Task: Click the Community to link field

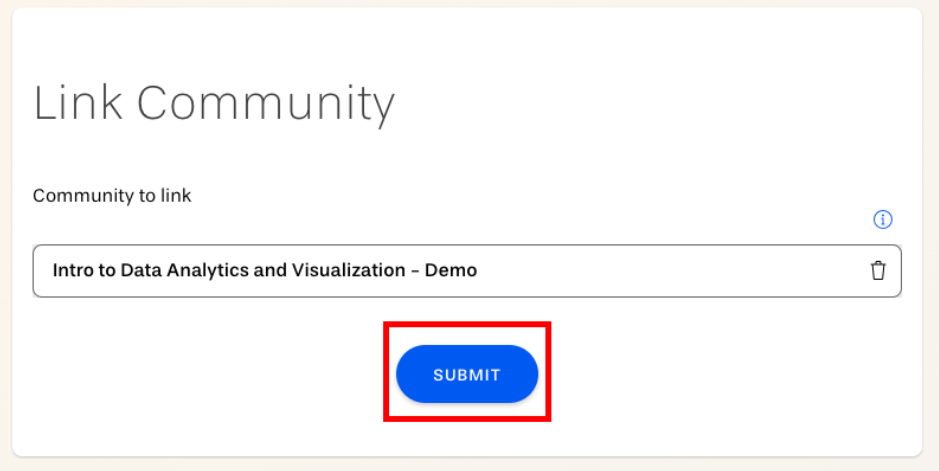Action: click(467, 271)
